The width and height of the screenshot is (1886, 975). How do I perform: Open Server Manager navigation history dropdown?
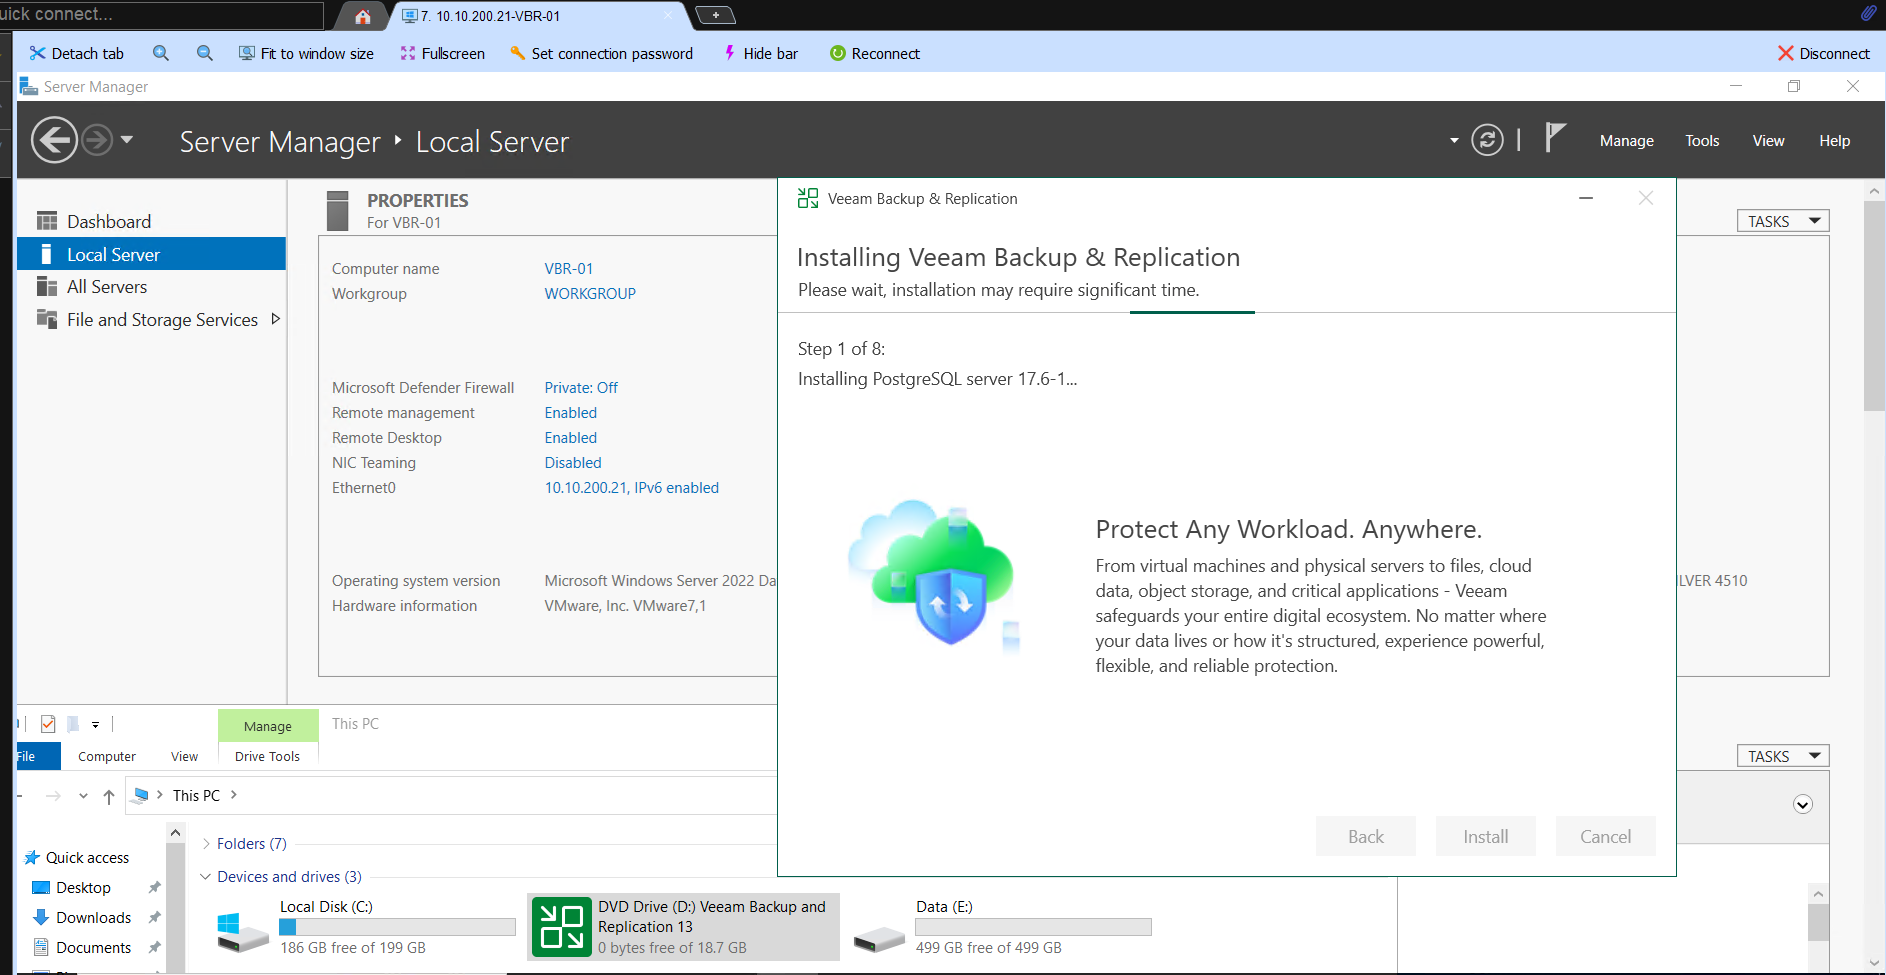(x=127, y=140)
